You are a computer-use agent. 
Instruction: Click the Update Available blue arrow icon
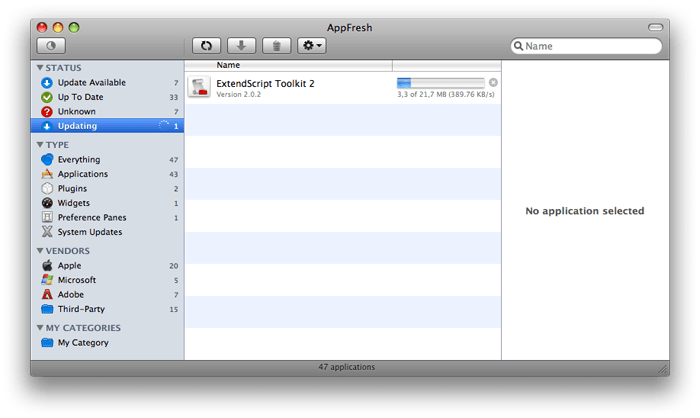(47, 83)
